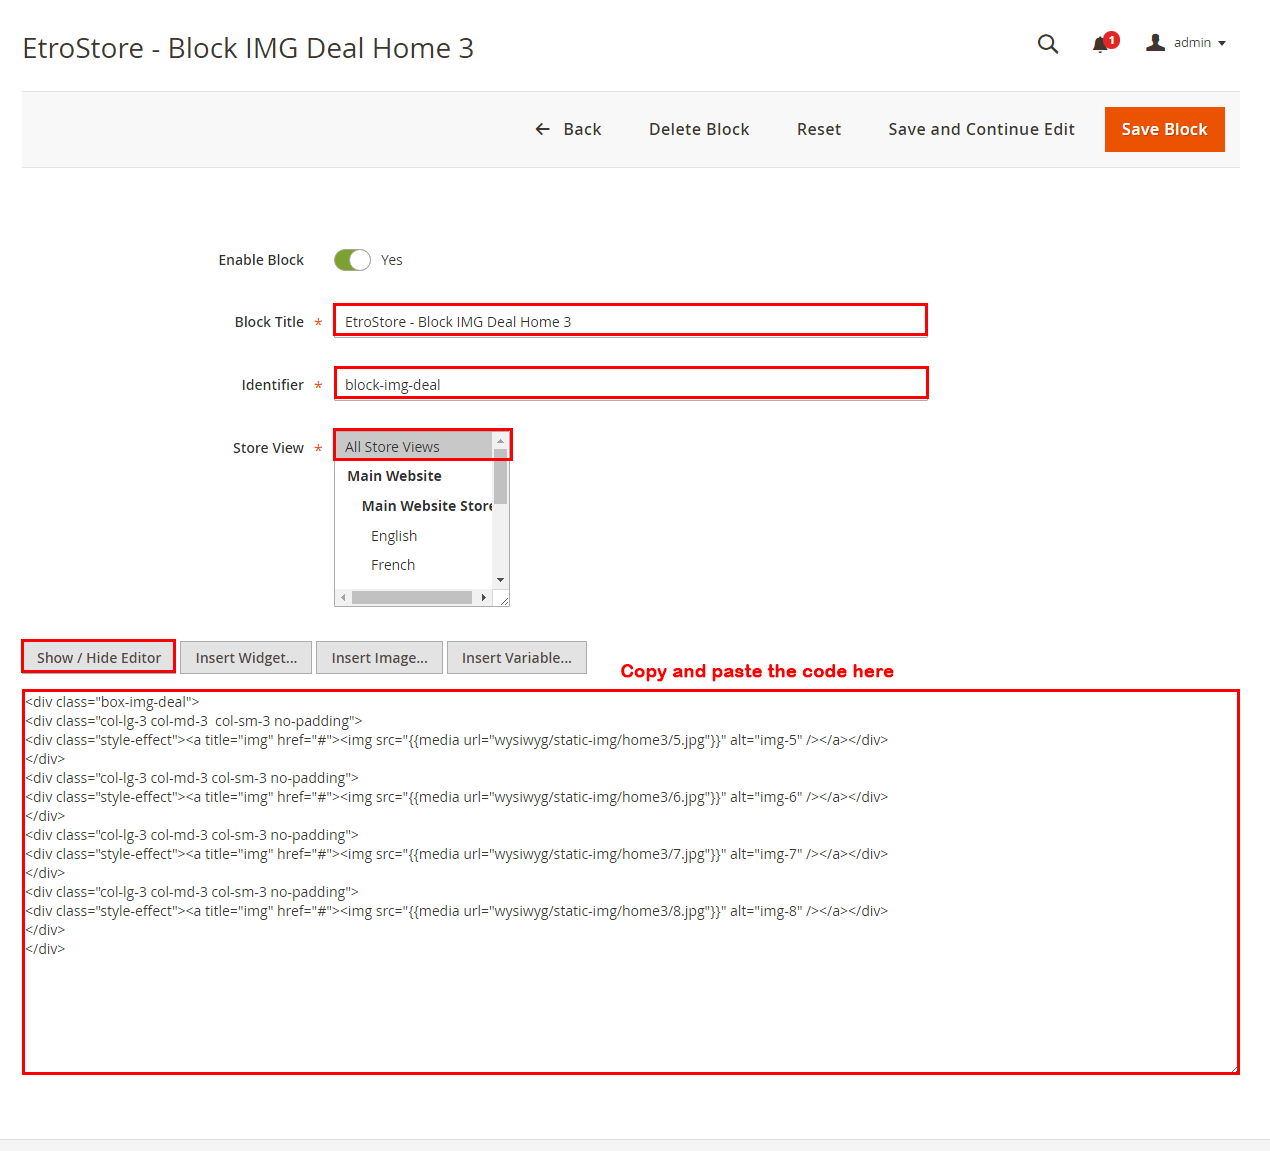1270x1151 pixels.
Task: Focus the Block Title input field
Action: point(630,321)
